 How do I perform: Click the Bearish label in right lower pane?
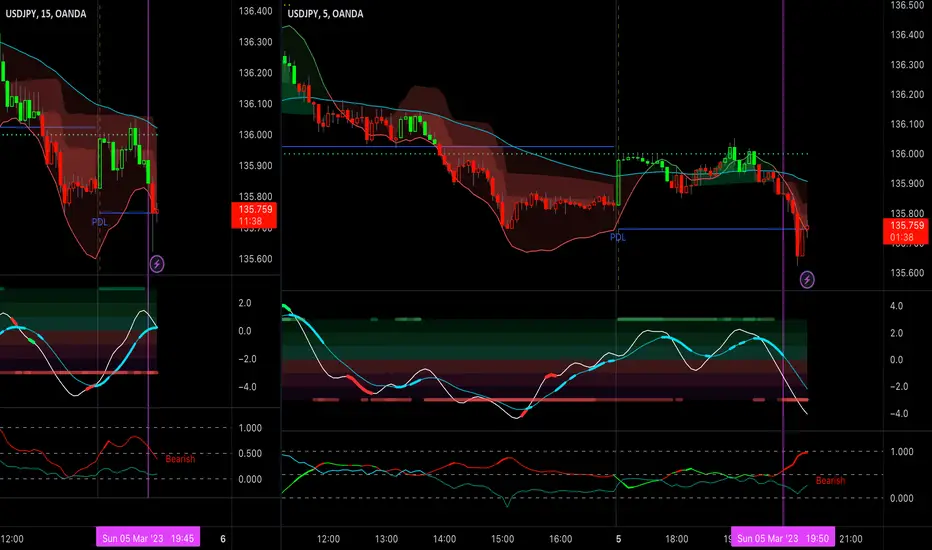click(x=830, y=480)
